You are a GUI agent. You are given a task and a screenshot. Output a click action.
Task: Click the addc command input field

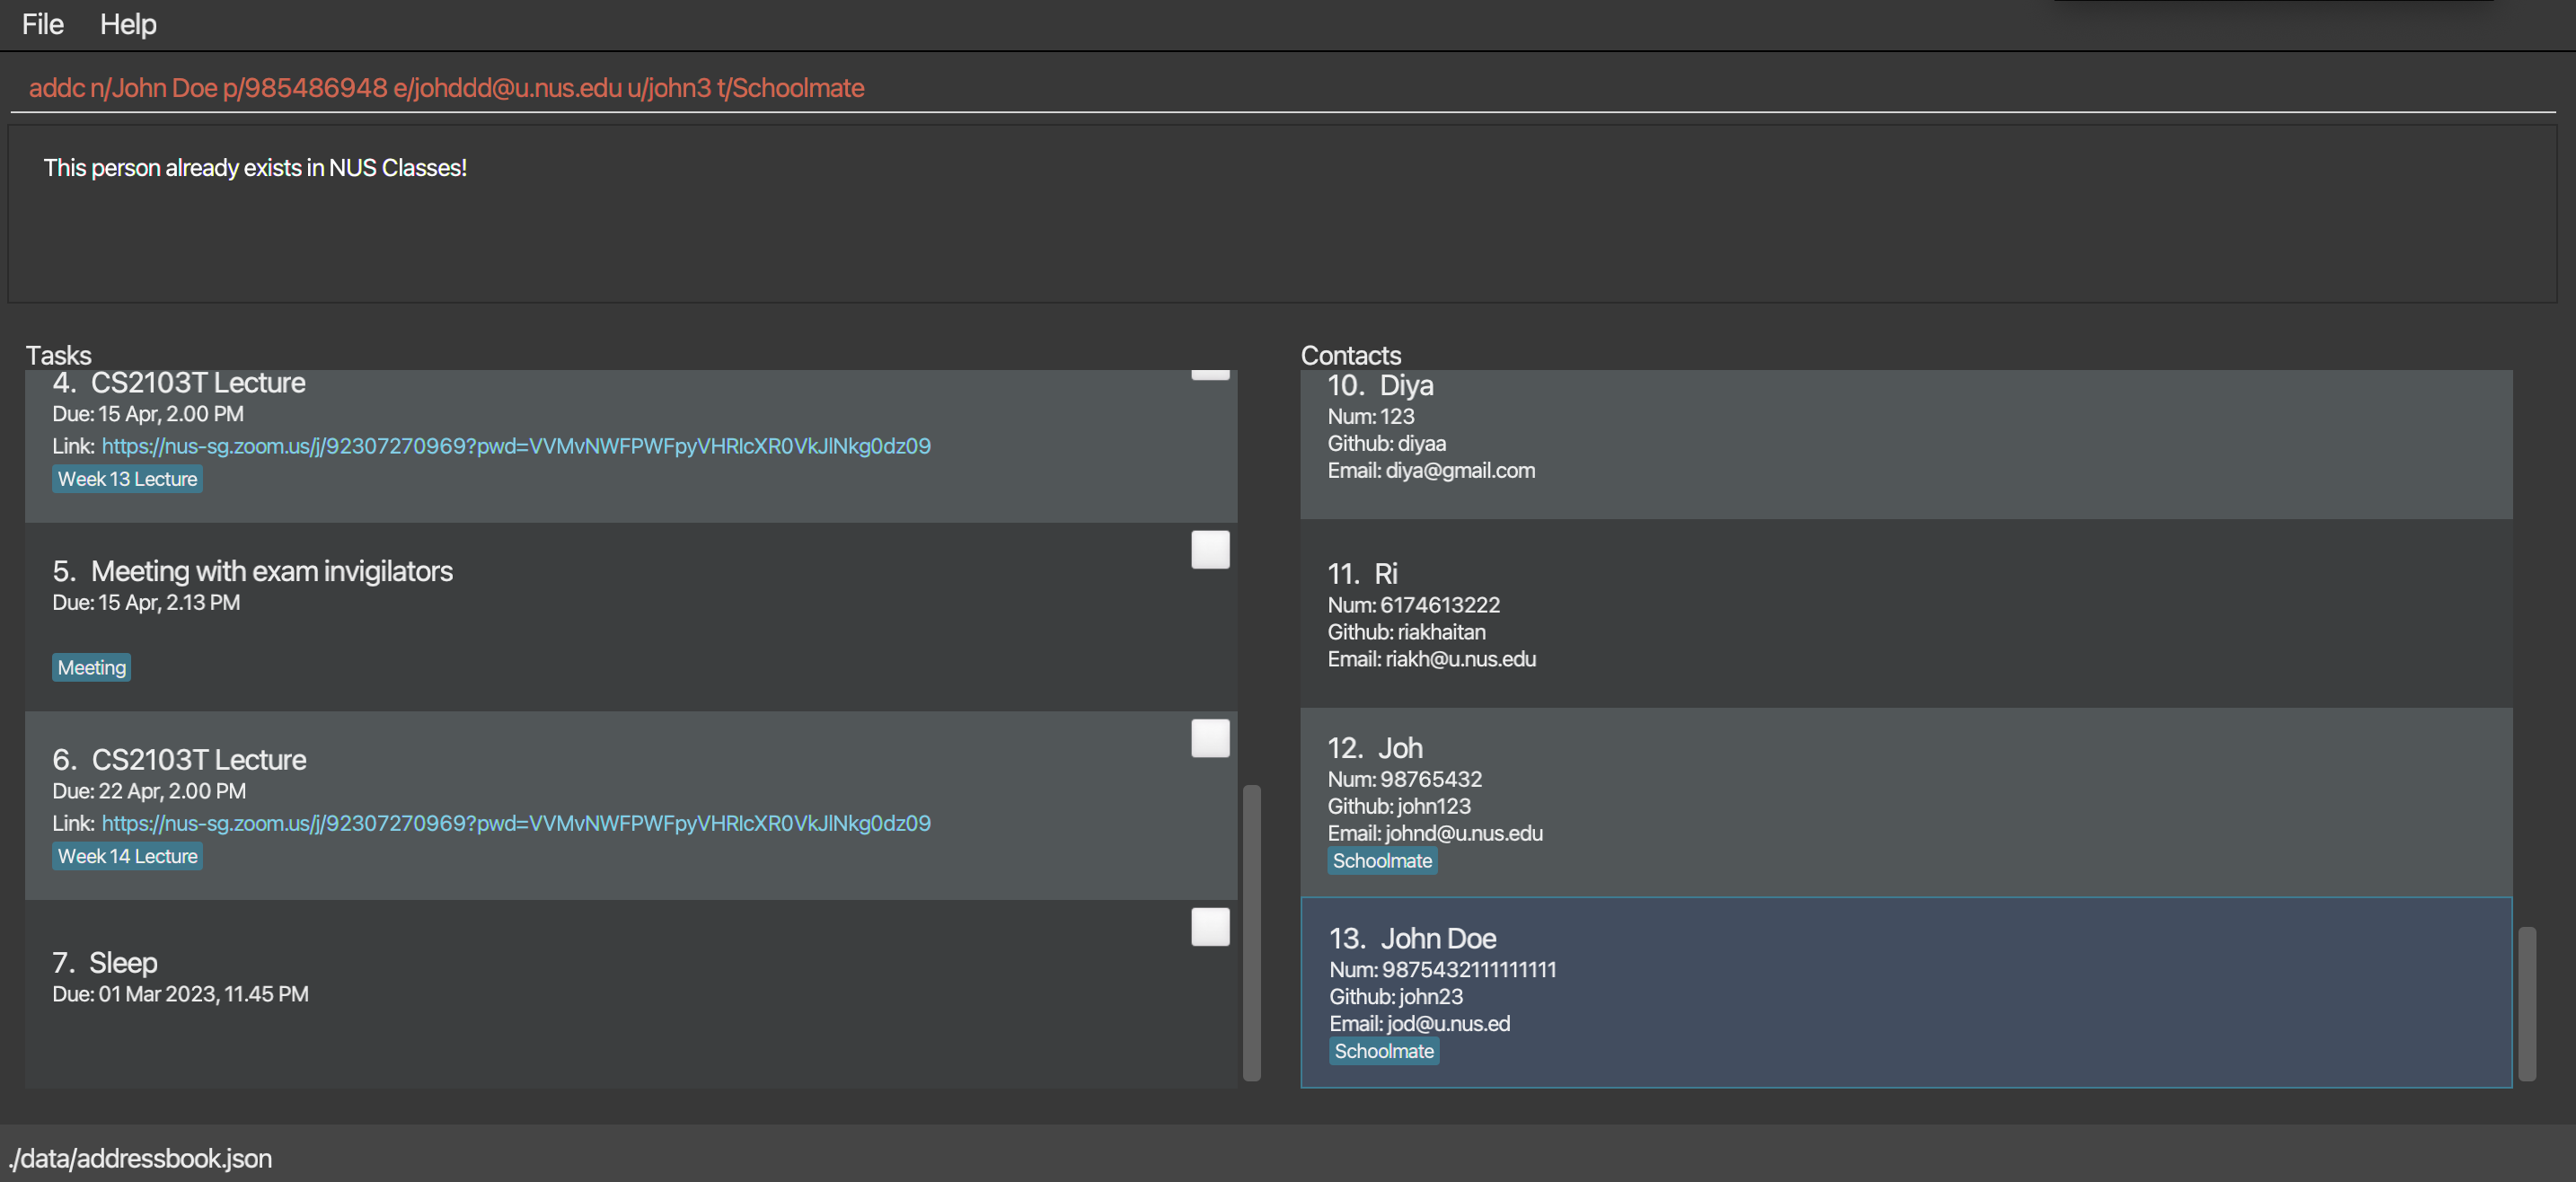[x=1280, y=88]
